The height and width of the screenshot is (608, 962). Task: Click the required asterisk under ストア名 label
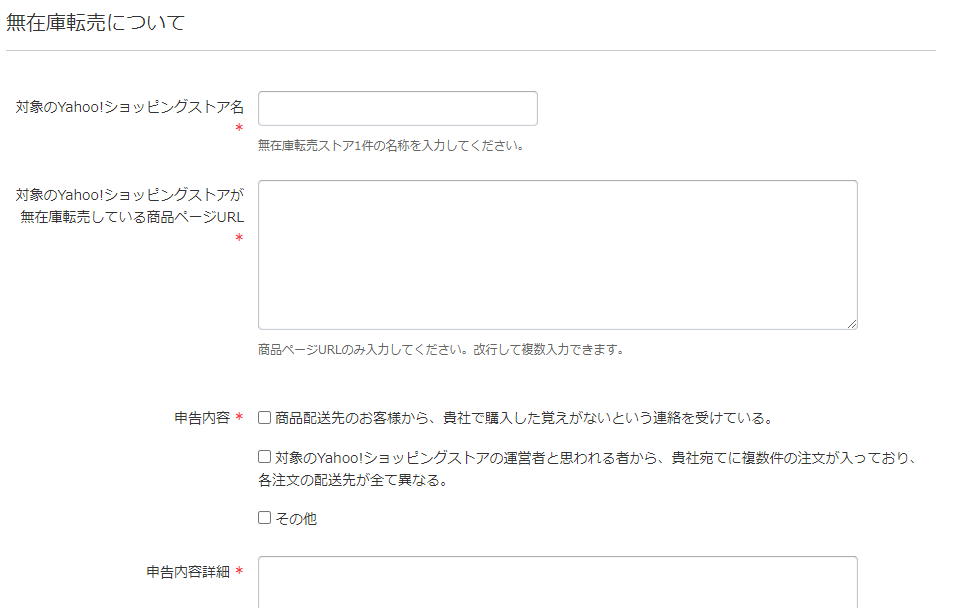click(x=239, y=128)
